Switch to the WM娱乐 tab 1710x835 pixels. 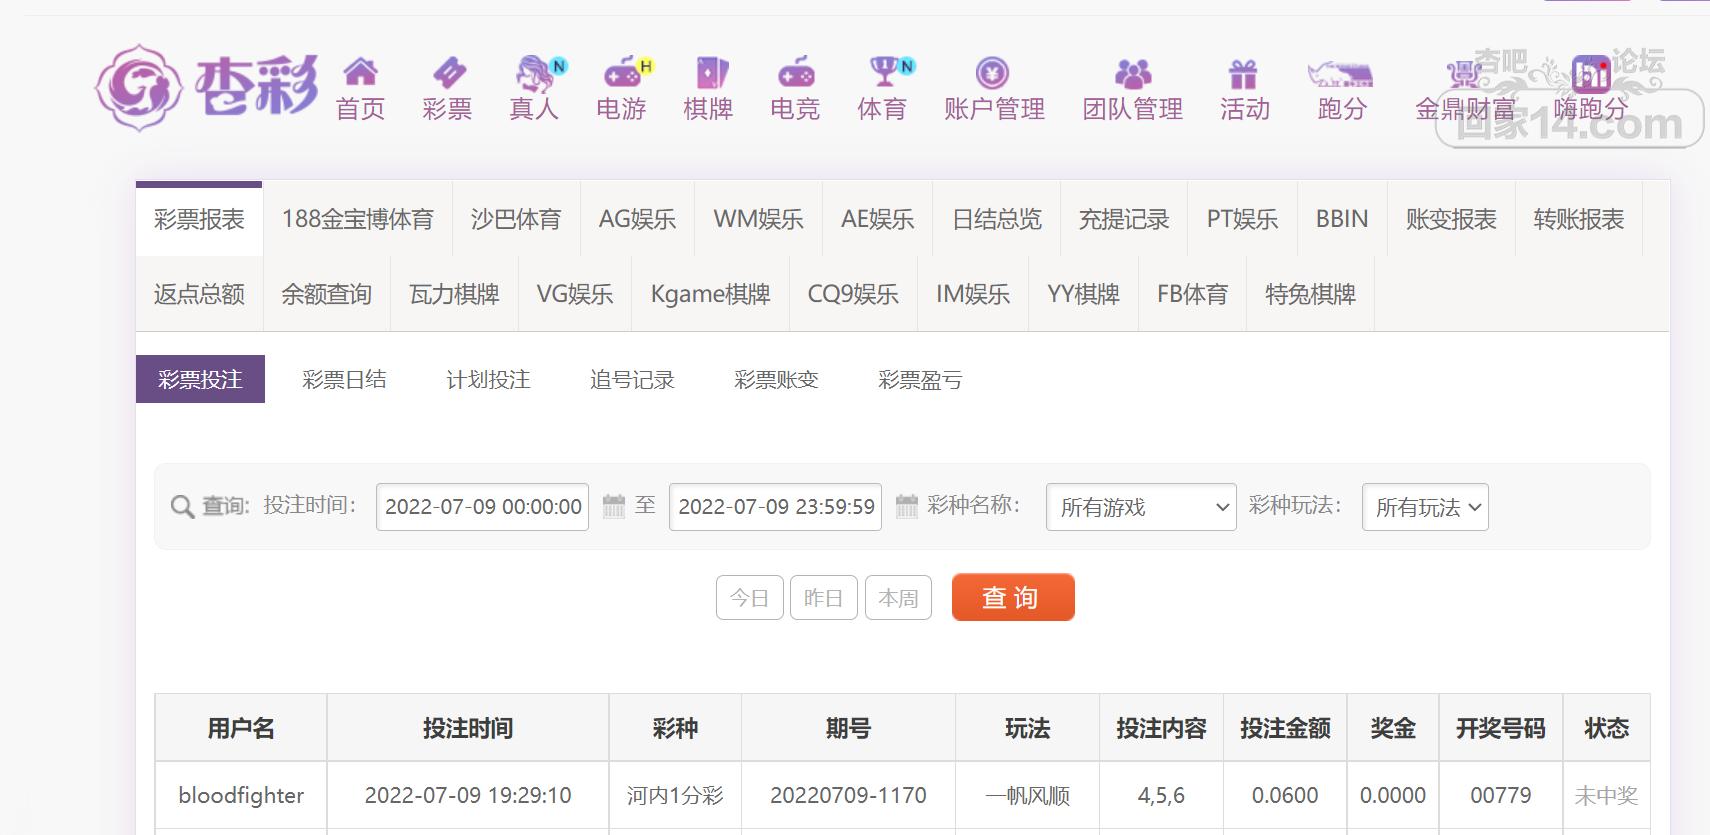click(758, 219)
